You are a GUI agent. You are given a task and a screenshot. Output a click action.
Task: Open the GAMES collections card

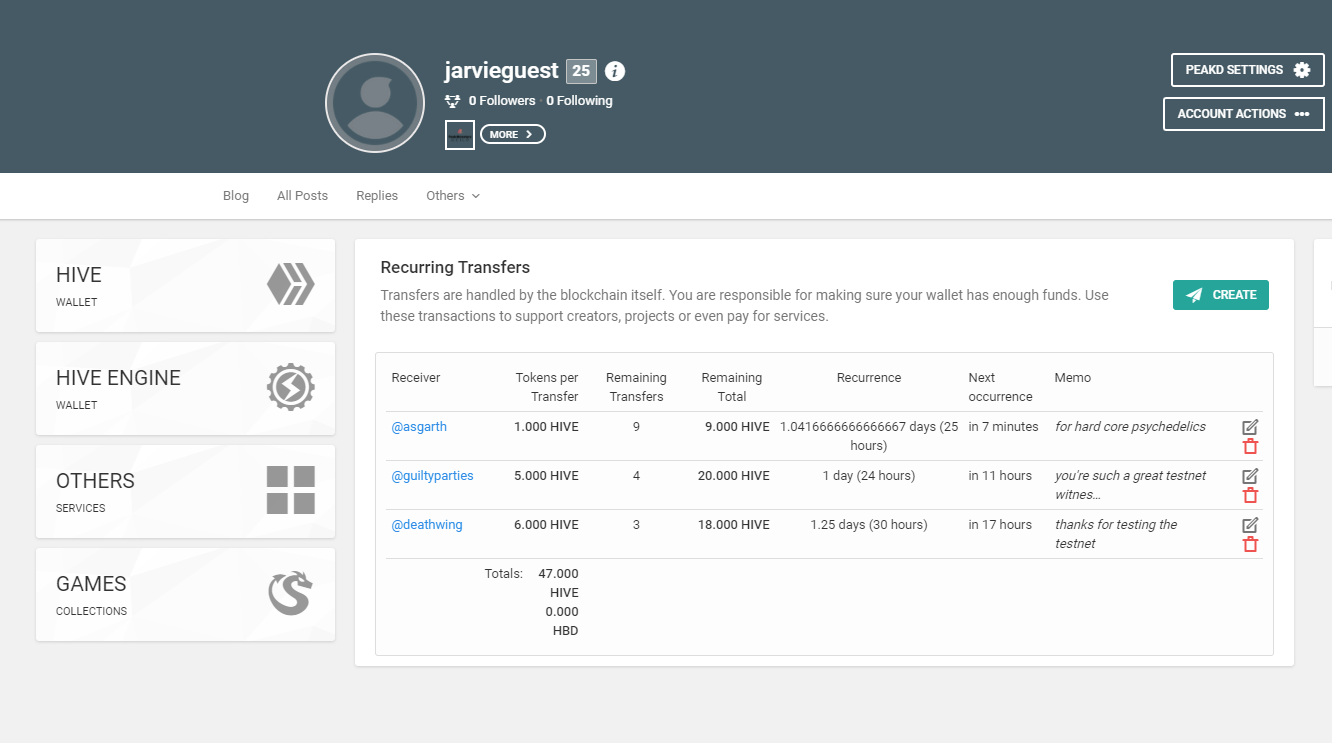(x=185, y=594)
